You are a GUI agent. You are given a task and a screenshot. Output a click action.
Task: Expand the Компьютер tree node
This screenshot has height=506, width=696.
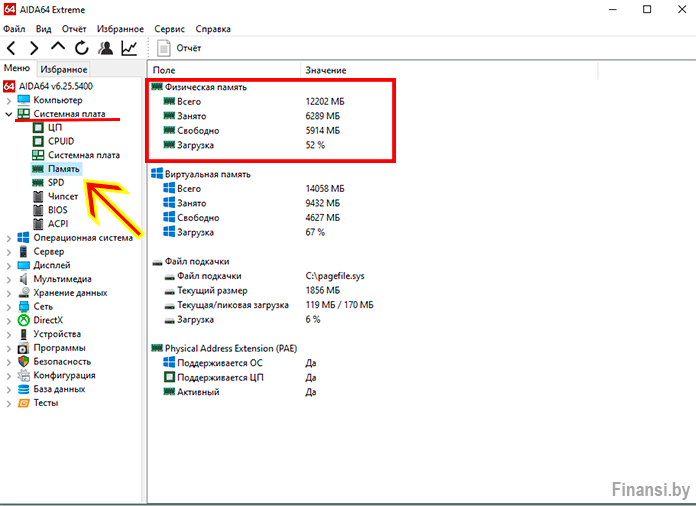tap(9, 100)
